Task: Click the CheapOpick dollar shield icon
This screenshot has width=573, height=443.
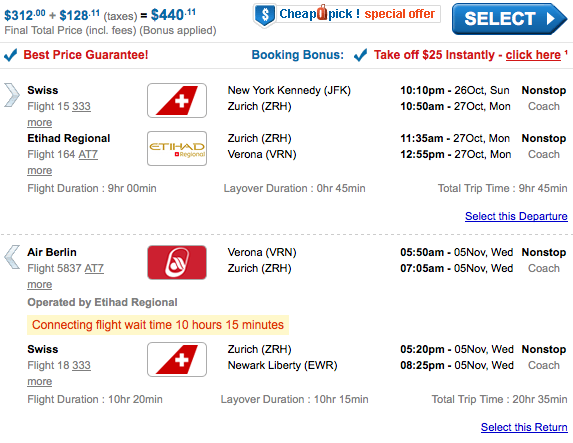Action: (265, 15)
